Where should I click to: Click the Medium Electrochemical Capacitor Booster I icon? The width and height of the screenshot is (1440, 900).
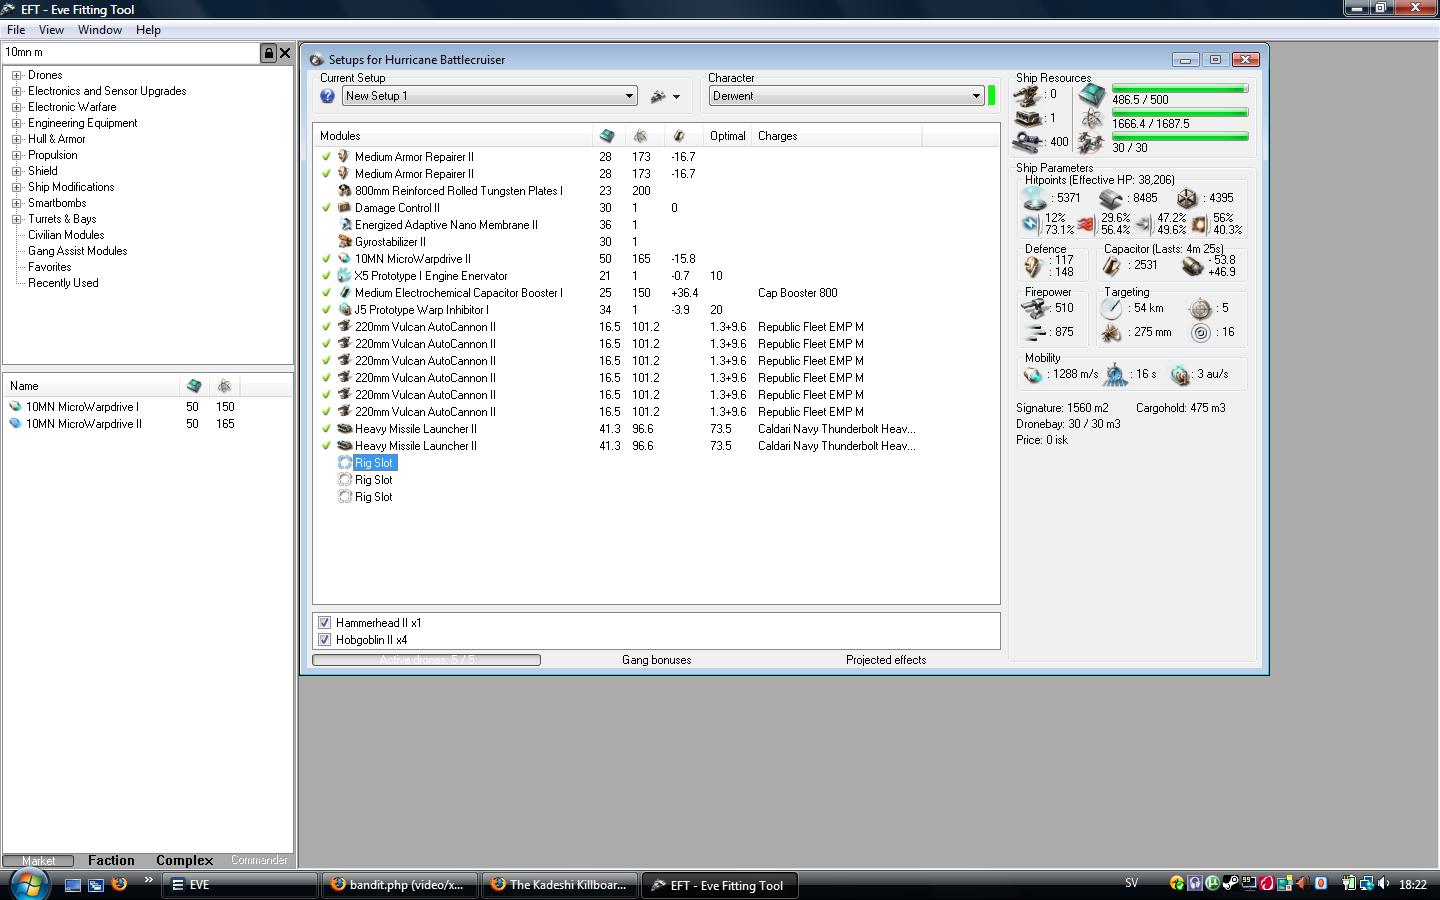344,293
